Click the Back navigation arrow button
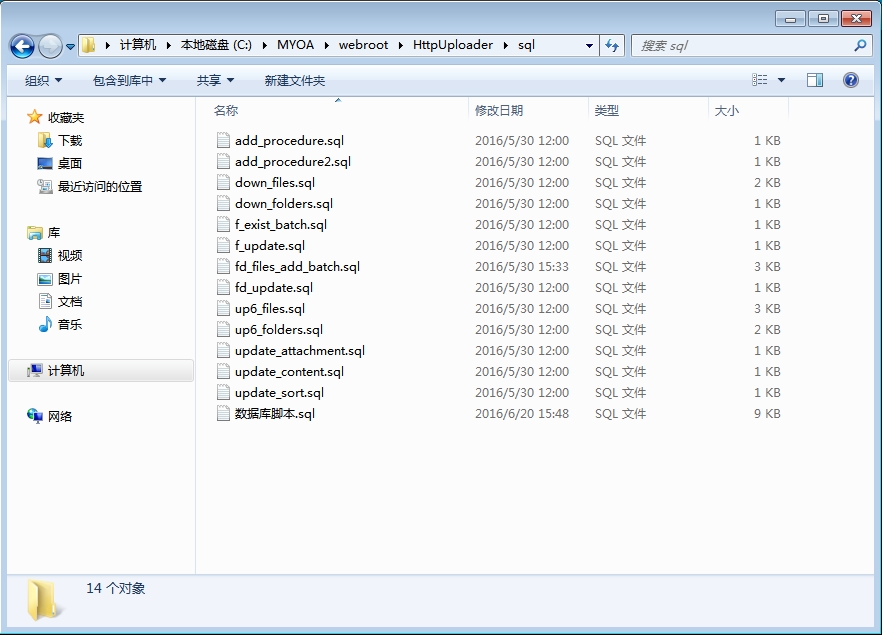 click(x=23, y=46)
